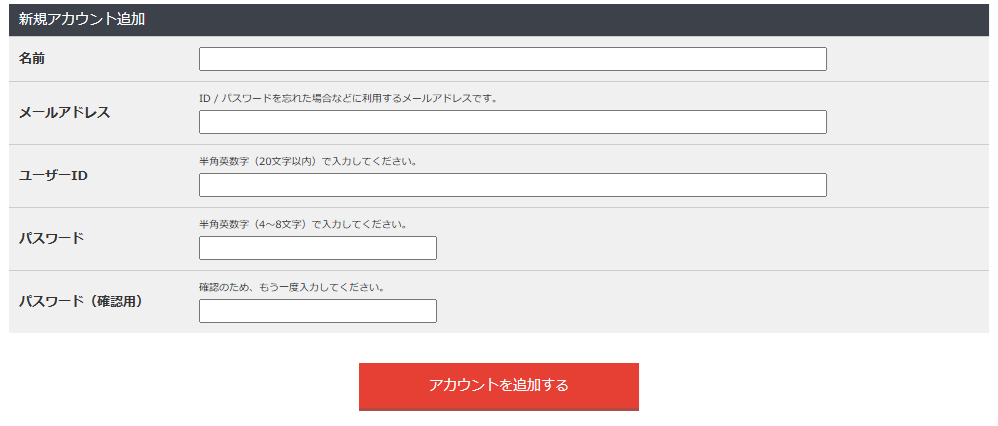Viewport: 998px width, 426px height.
Task: Select the ユーザーID label
Action: tap(53, 176)
